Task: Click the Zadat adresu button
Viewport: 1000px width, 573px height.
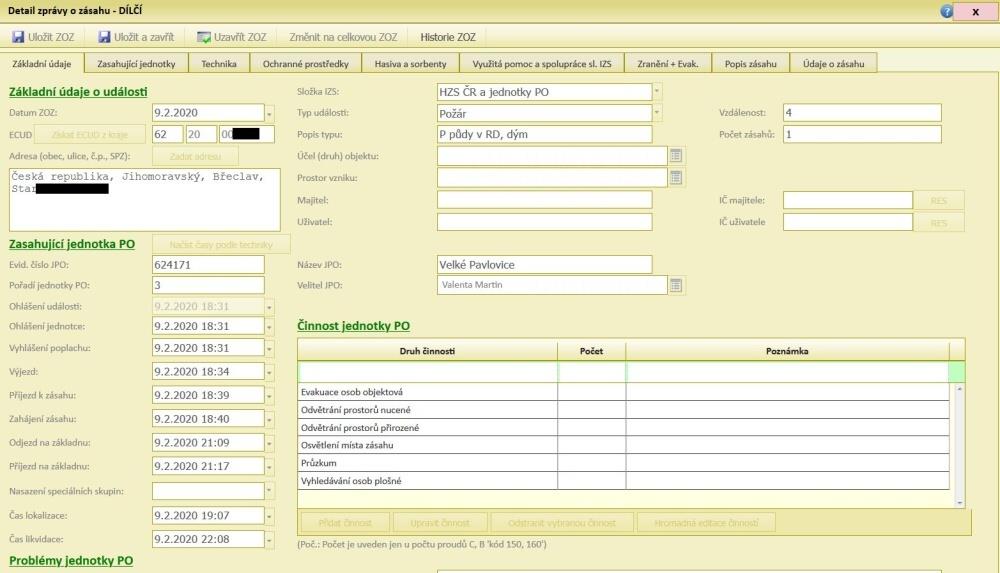Action: (x=195, y=156)
